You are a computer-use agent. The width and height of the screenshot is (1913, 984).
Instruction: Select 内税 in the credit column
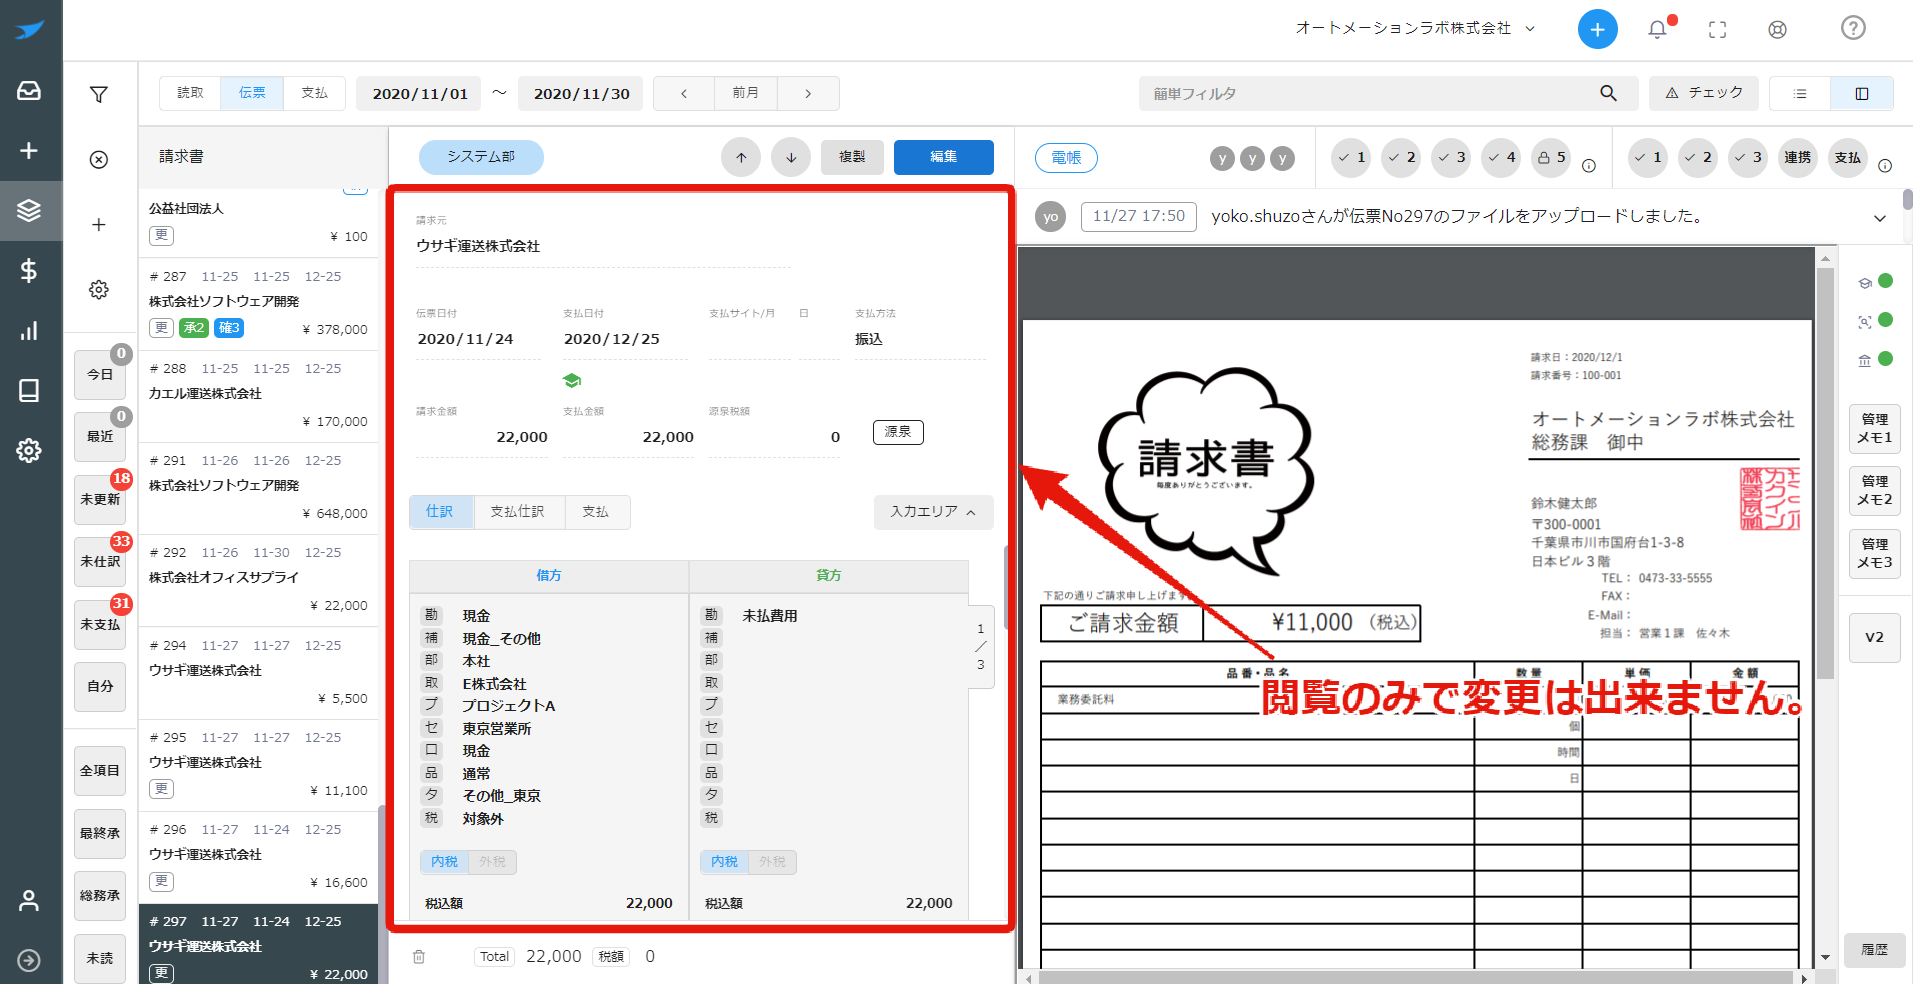pyautogui.click(x=724, y=862)
